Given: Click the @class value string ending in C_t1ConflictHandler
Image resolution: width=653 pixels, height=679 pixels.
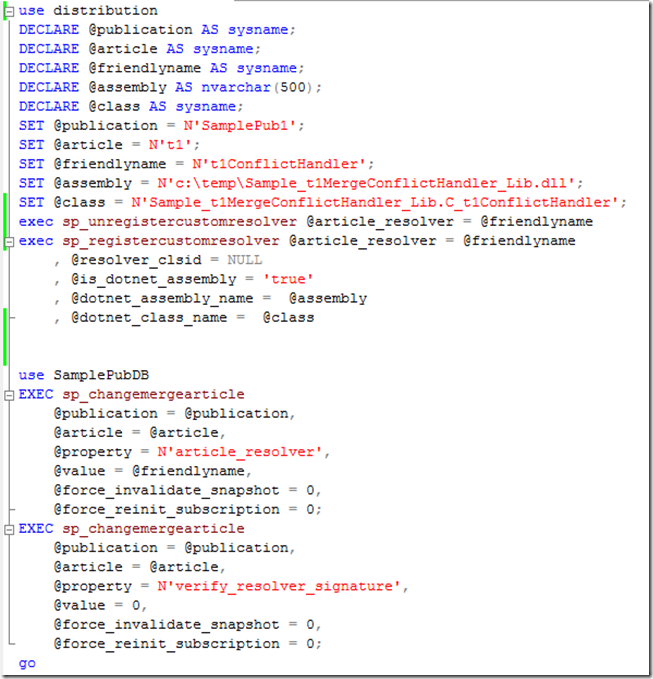Looking at the screenshot, I should pyautogui.click(x=375, y=202).
